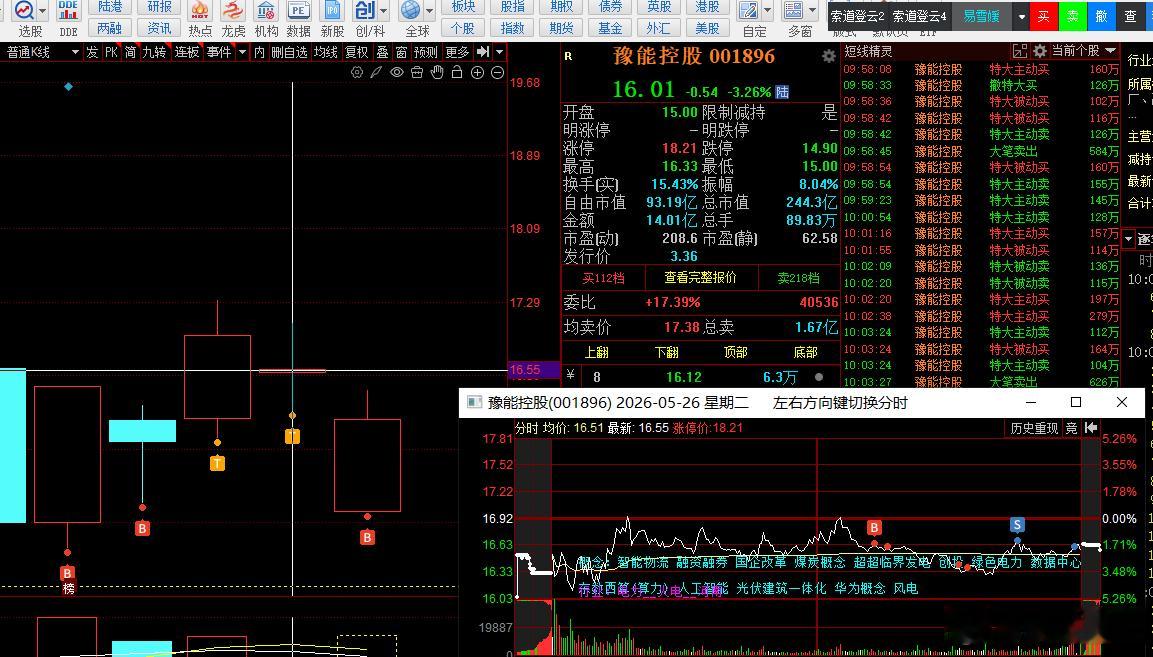Expand the 自定 dropdown arrow
1153x657 pixels.
click(768, 10)
